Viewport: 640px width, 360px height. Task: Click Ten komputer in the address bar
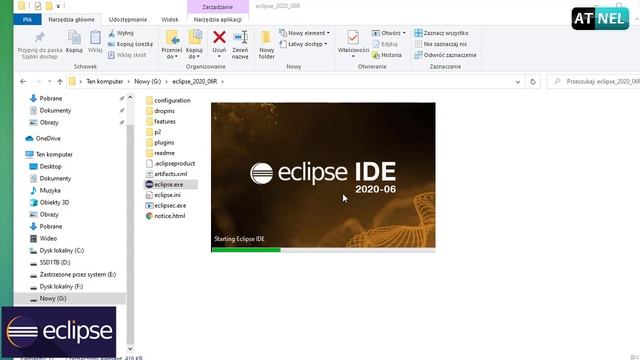pyautogui.click(x=104, y=82)
